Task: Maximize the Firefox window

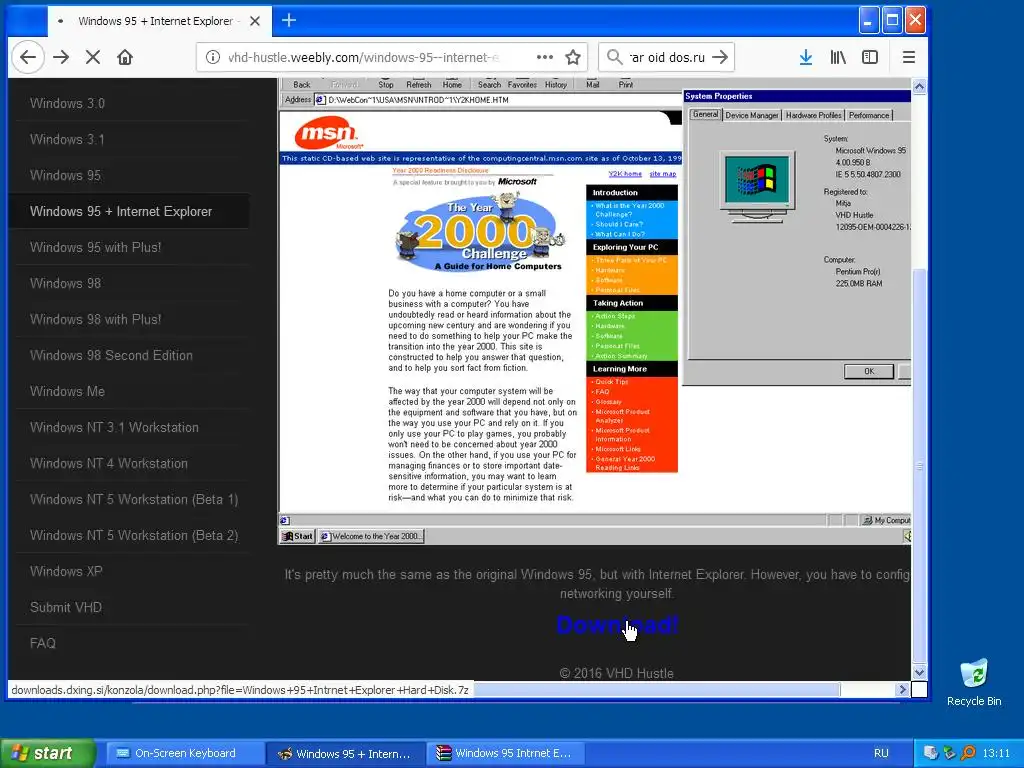Action: click(891, 21)
